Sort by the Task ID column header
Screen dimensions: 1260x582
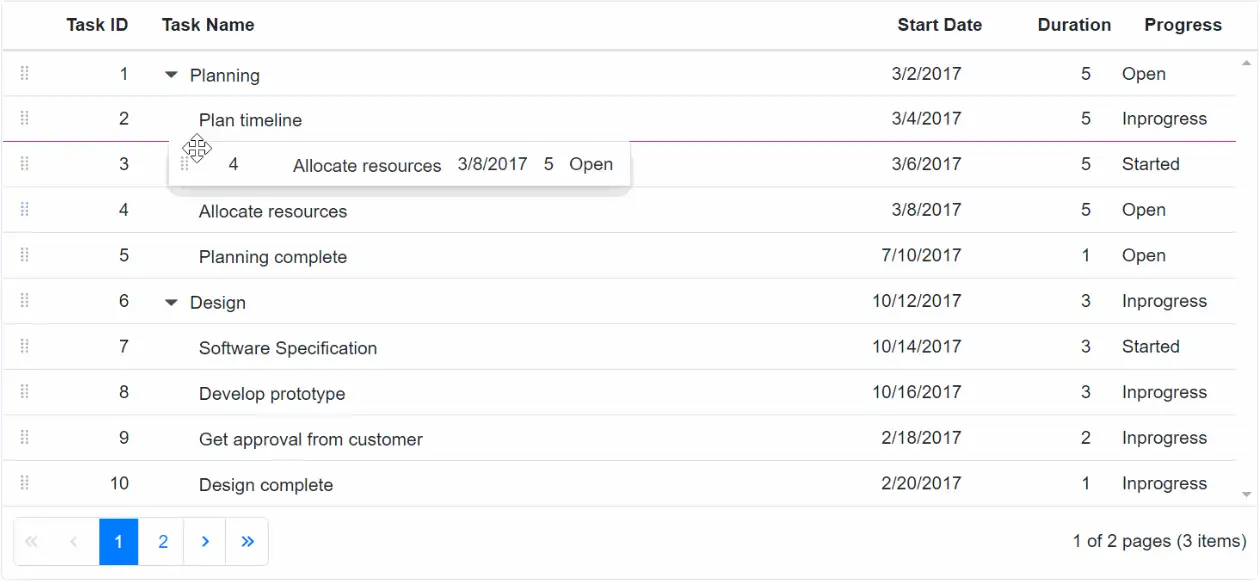pos(97,24)
